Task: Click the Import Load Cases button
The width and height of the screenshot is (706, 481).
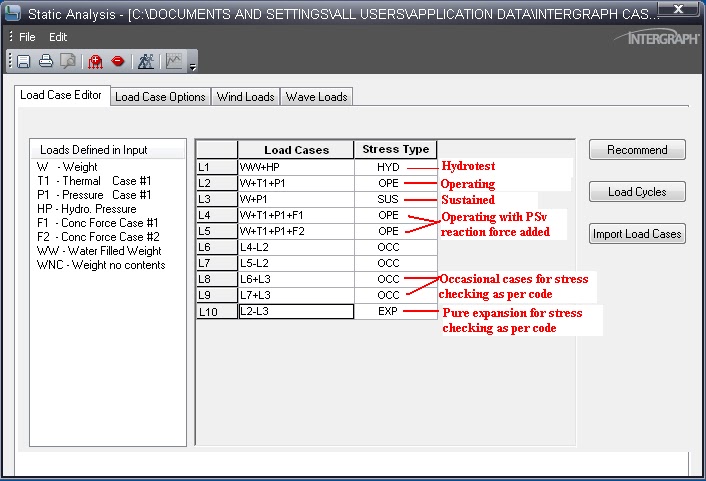Action: click(637, 234)
